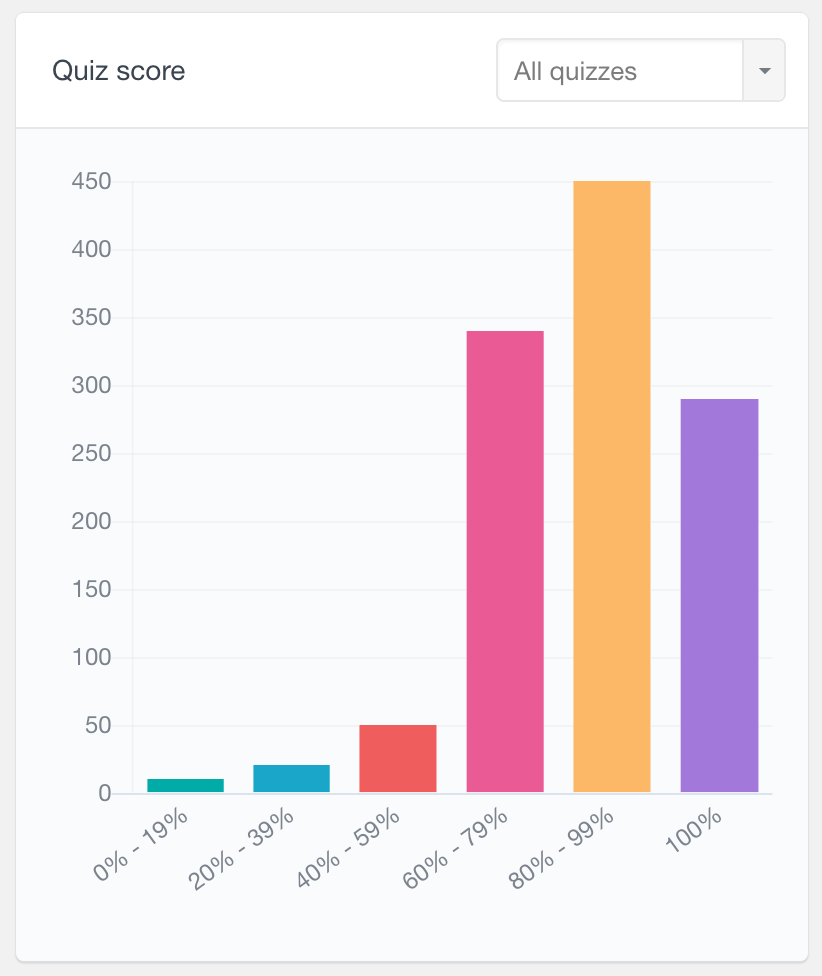Select the teal 0% - 19% bar
822x976 pixels.
point(185,785)
